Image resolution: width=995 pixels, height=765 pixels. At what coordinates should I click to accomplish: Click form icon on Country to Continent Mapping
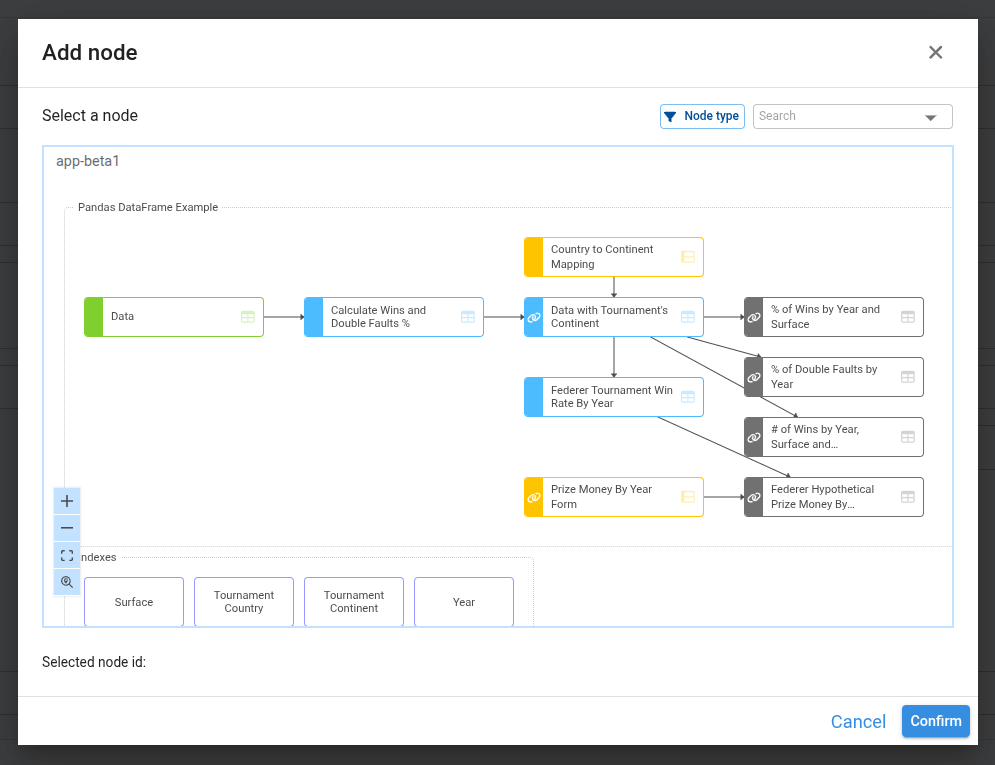pyautogui.click(x=688, y=257)
